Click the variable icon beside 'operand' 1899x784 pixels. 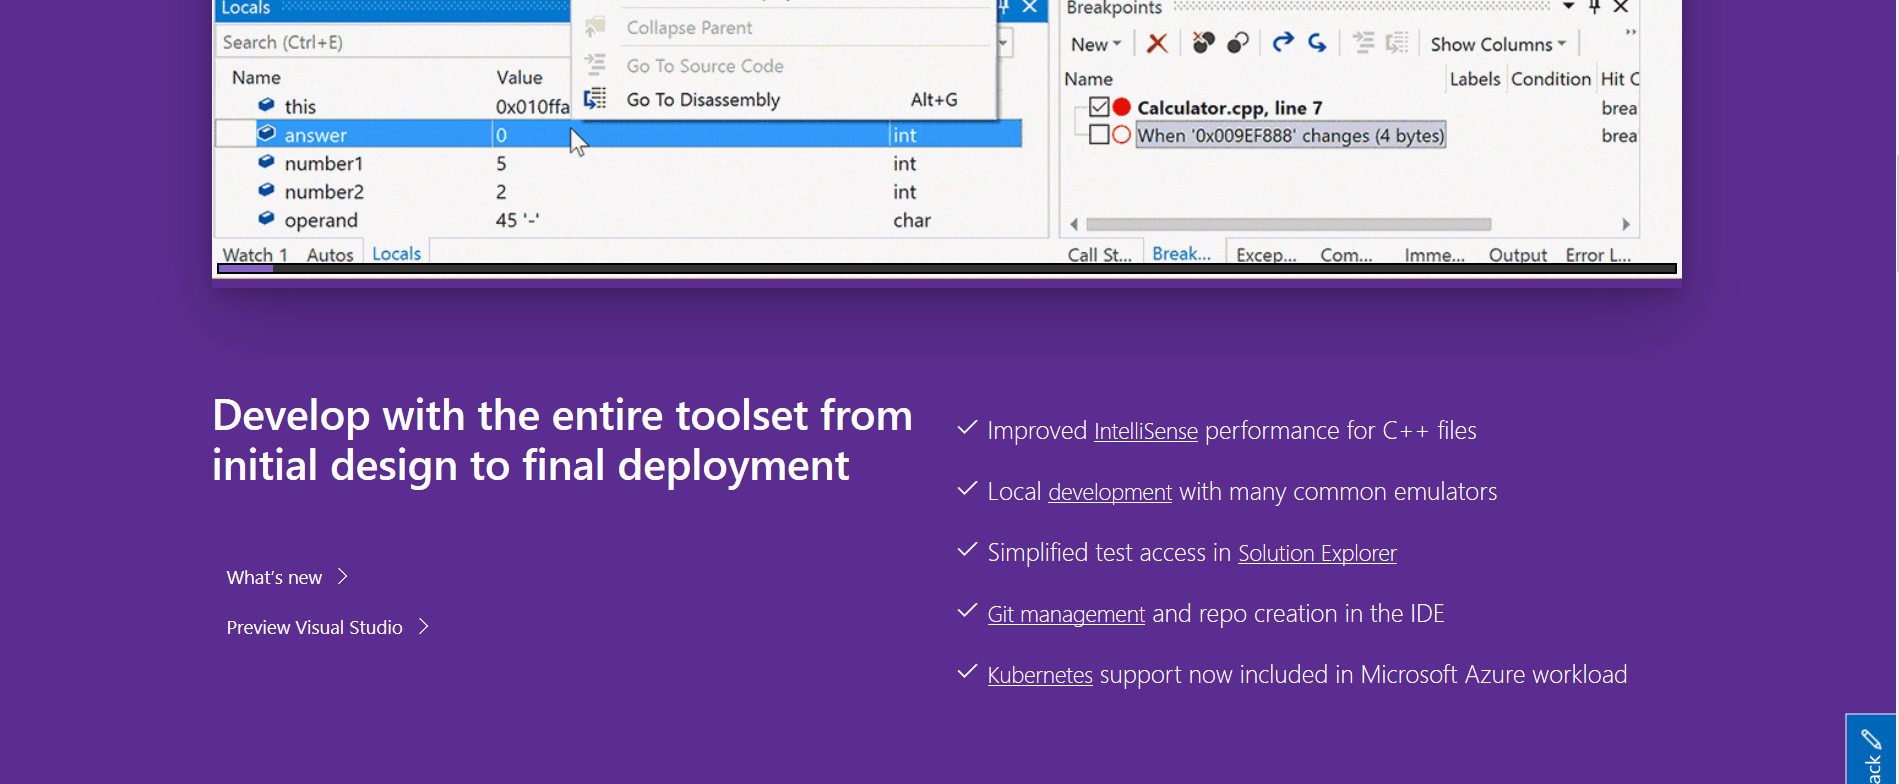click(266, 218)
